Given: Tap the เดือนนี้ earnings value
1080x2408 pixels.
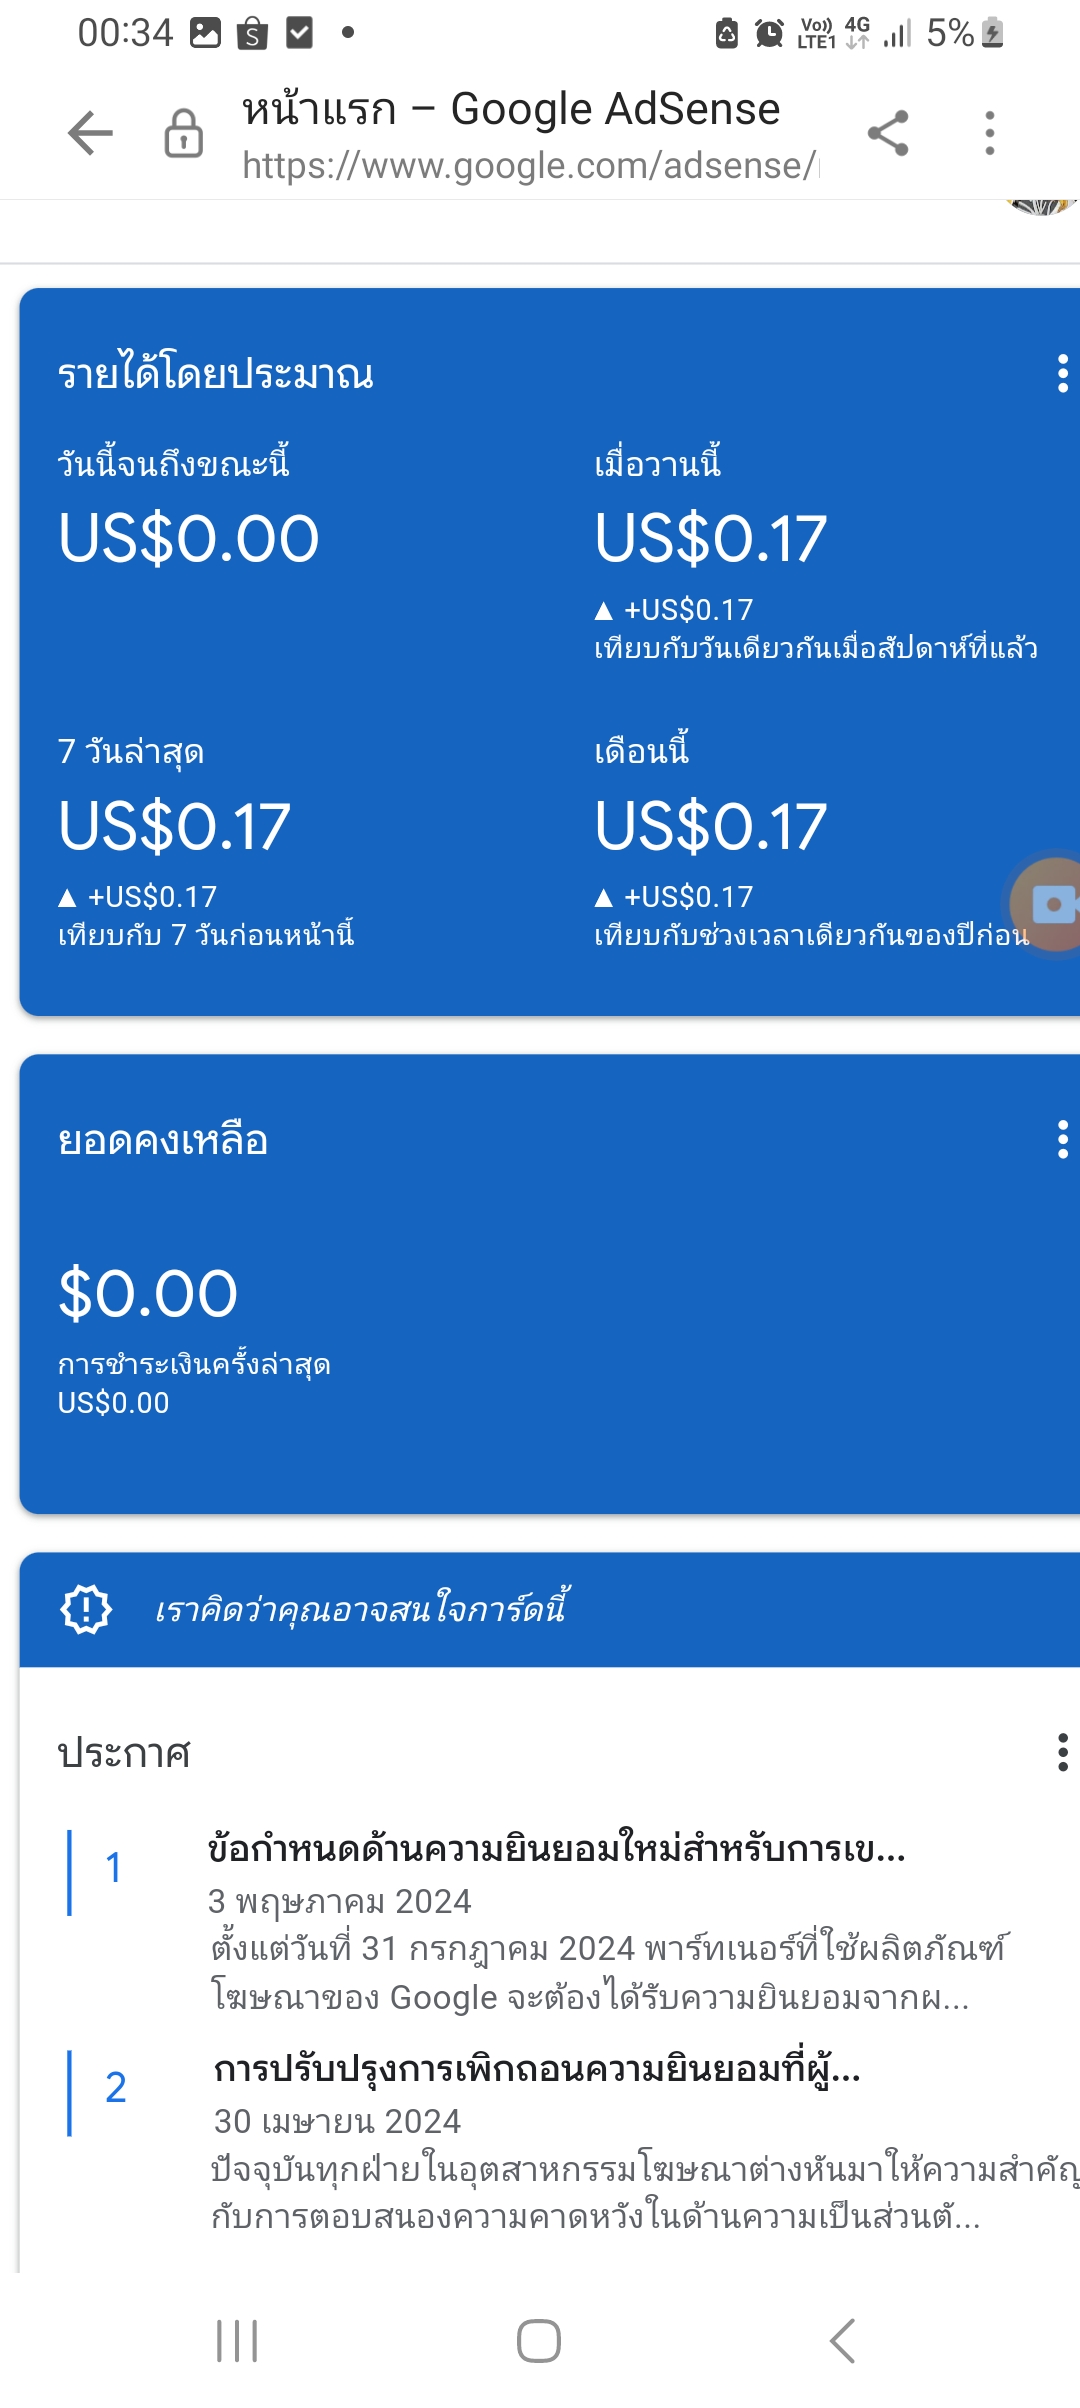Looking at the screenshot, I should 711,826.
